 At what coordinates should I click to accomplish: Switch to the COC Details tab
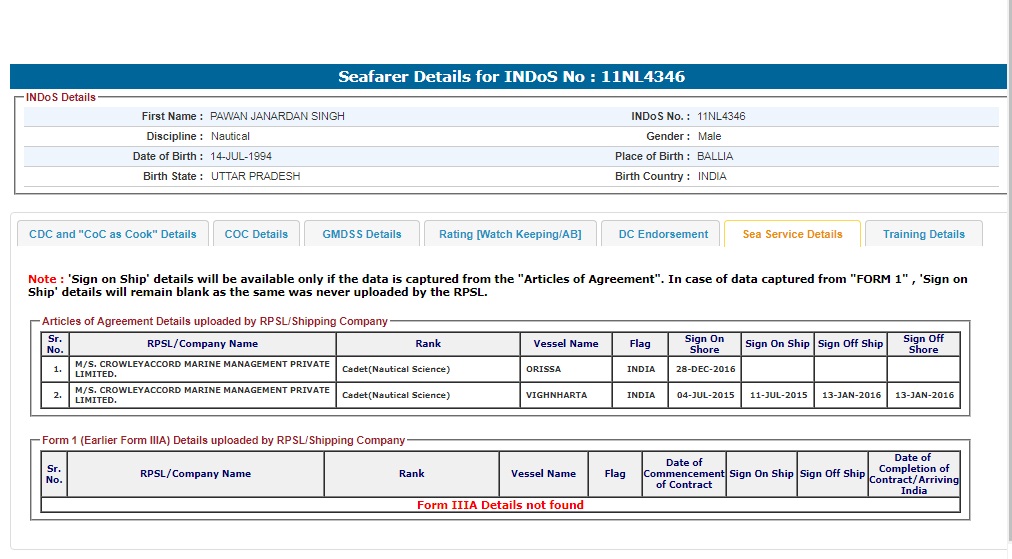pos(256,234)
